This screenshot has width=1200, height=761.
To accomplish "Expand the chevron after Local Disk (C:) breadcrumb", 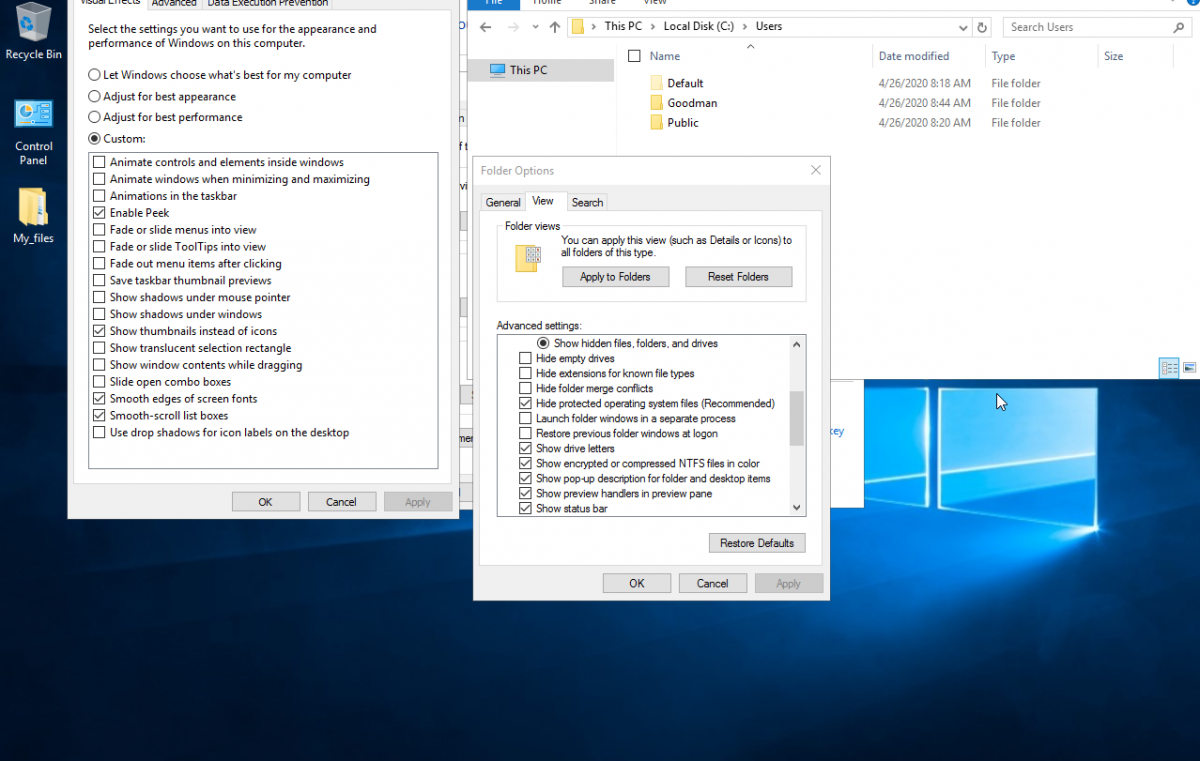I will 744,27.
